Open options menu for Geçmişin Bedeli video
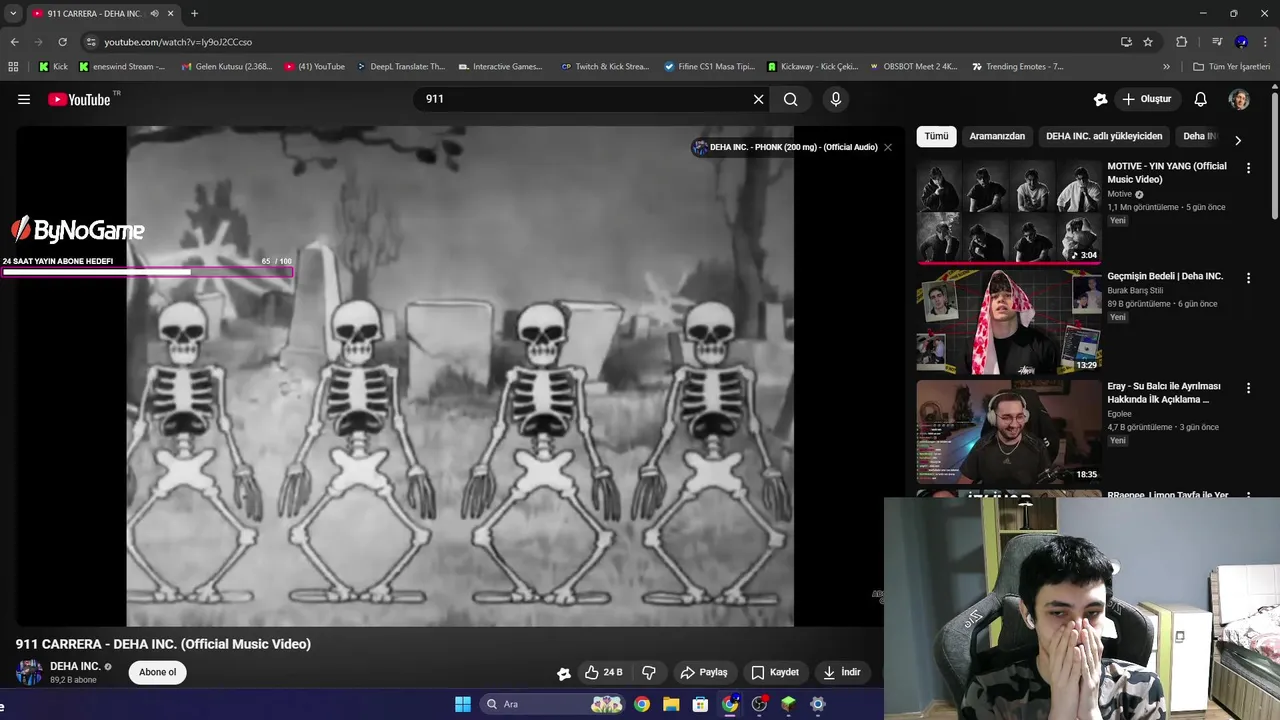Image resolution: width=1280 pixels, height=720 pixels. tap(1248, 277)
